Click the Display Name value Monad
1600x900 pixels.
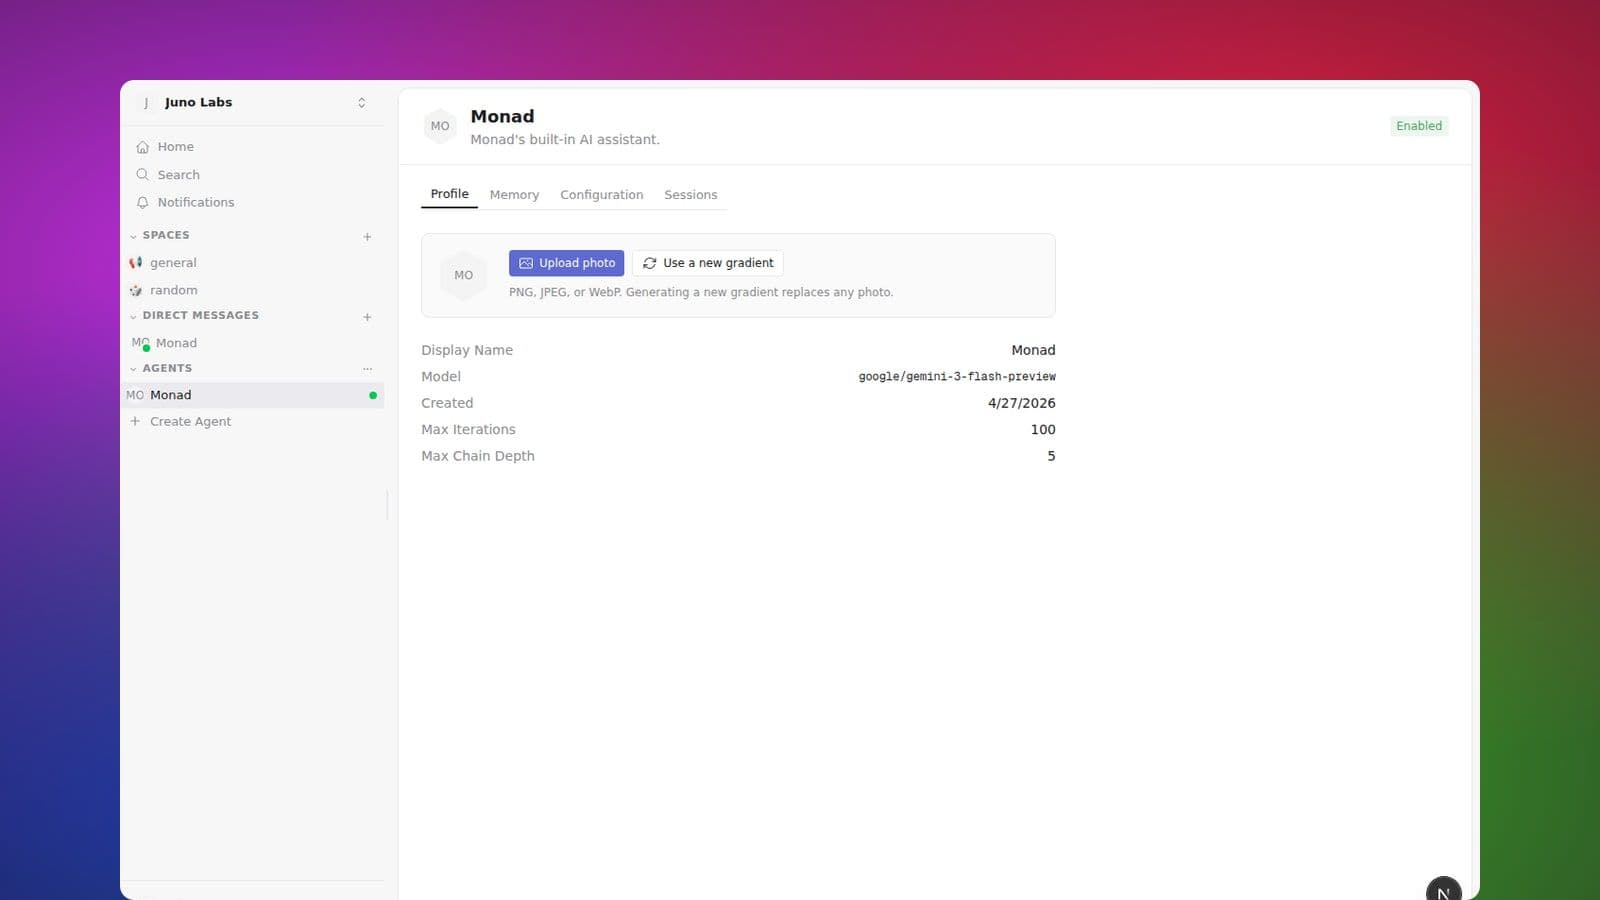coord(1033,350)
